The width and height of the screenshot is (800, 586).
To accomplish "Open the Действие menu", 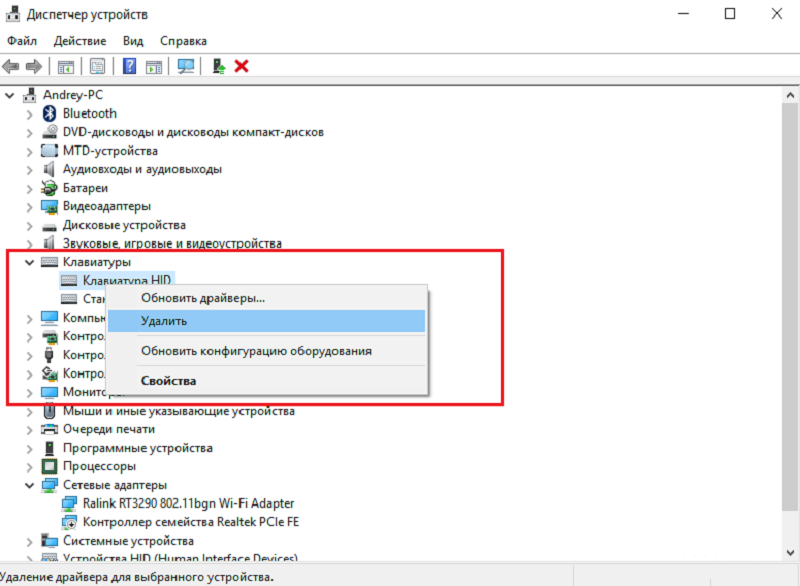I will [x=80, y=41].
